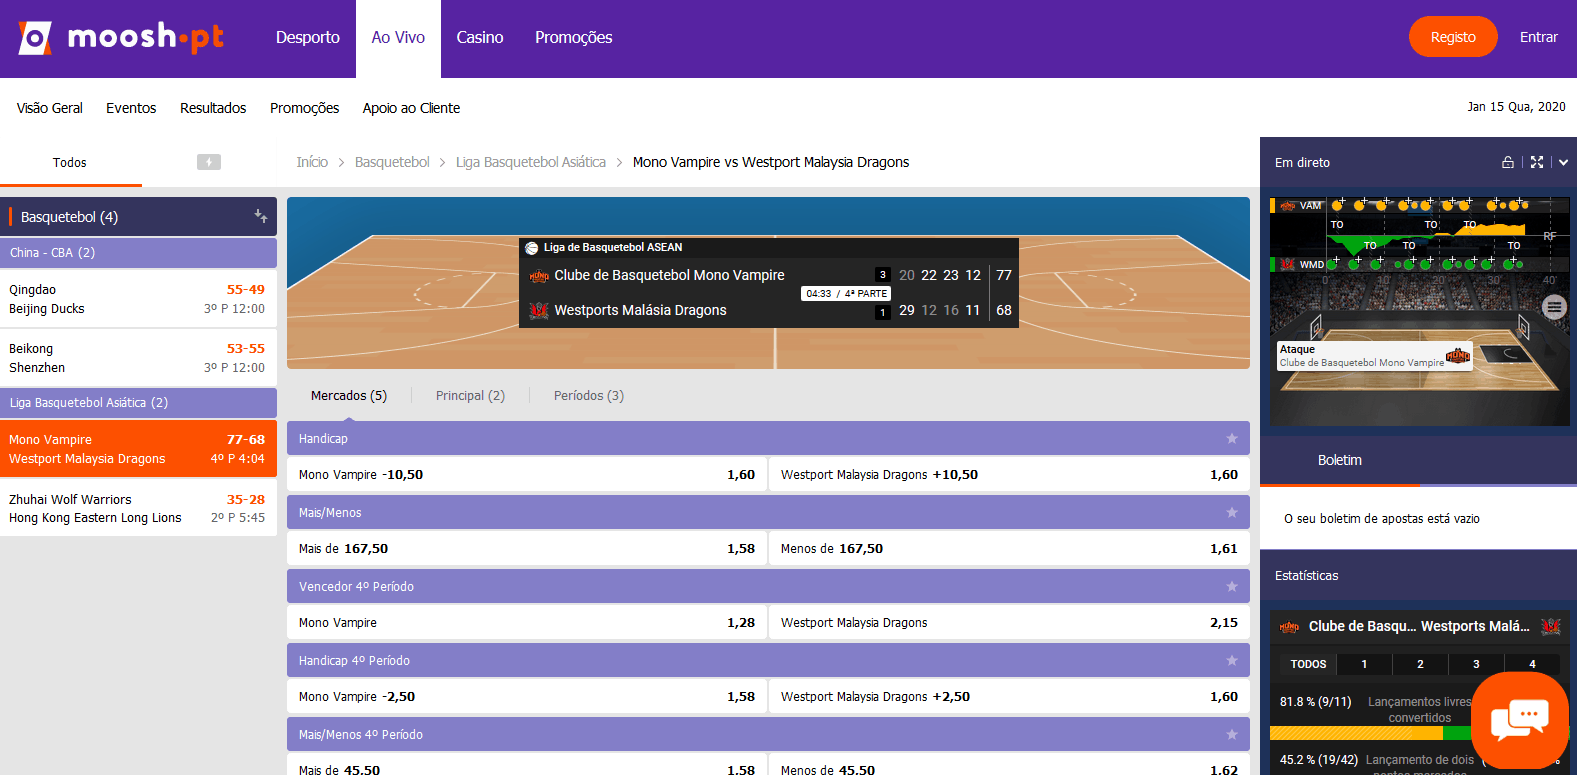Favorite the Handicap market star
The height and width of the screenshot is (775, 1577).
point(1232,439)
